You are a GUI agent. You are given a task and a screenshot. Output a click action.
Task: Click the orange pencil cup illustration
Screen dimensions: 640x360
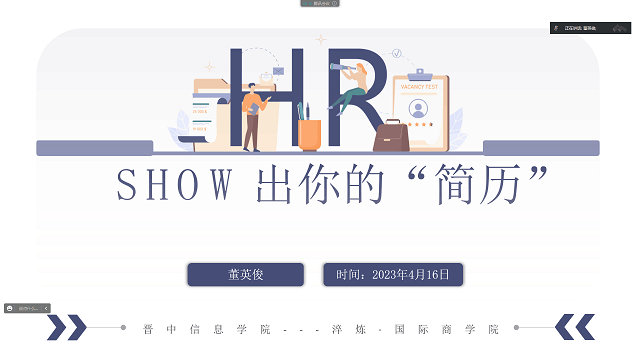[x=309, y=135]
